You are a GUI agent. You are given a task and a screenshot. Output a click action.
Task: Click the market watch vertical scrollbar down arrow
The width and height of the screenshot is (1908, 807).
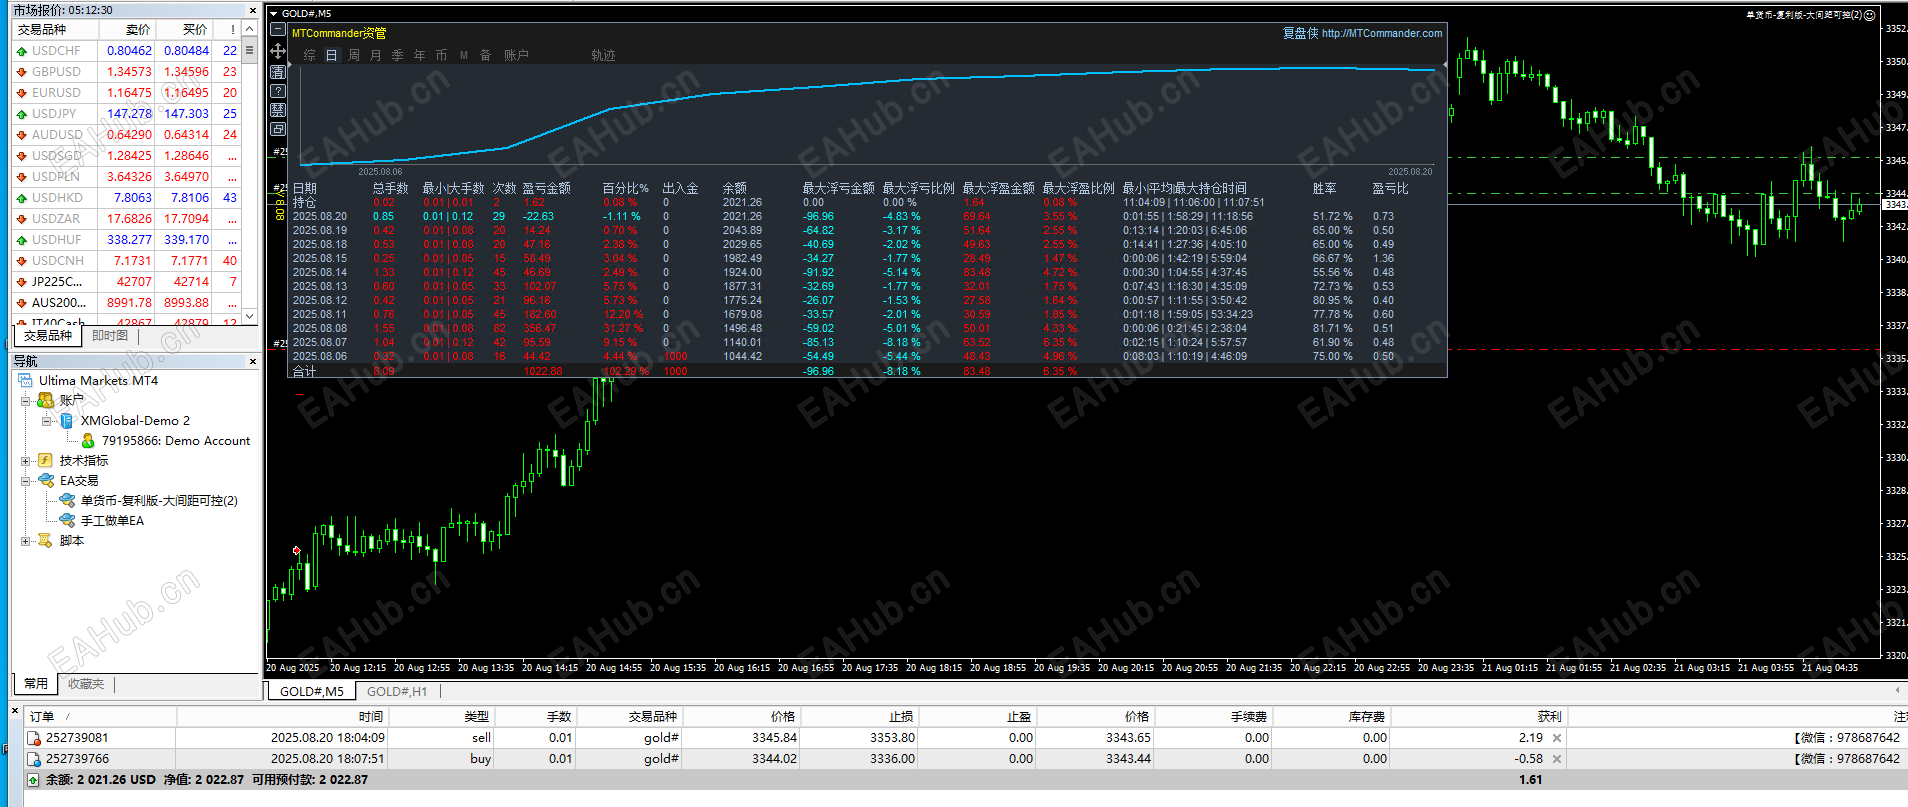(250, 316)
